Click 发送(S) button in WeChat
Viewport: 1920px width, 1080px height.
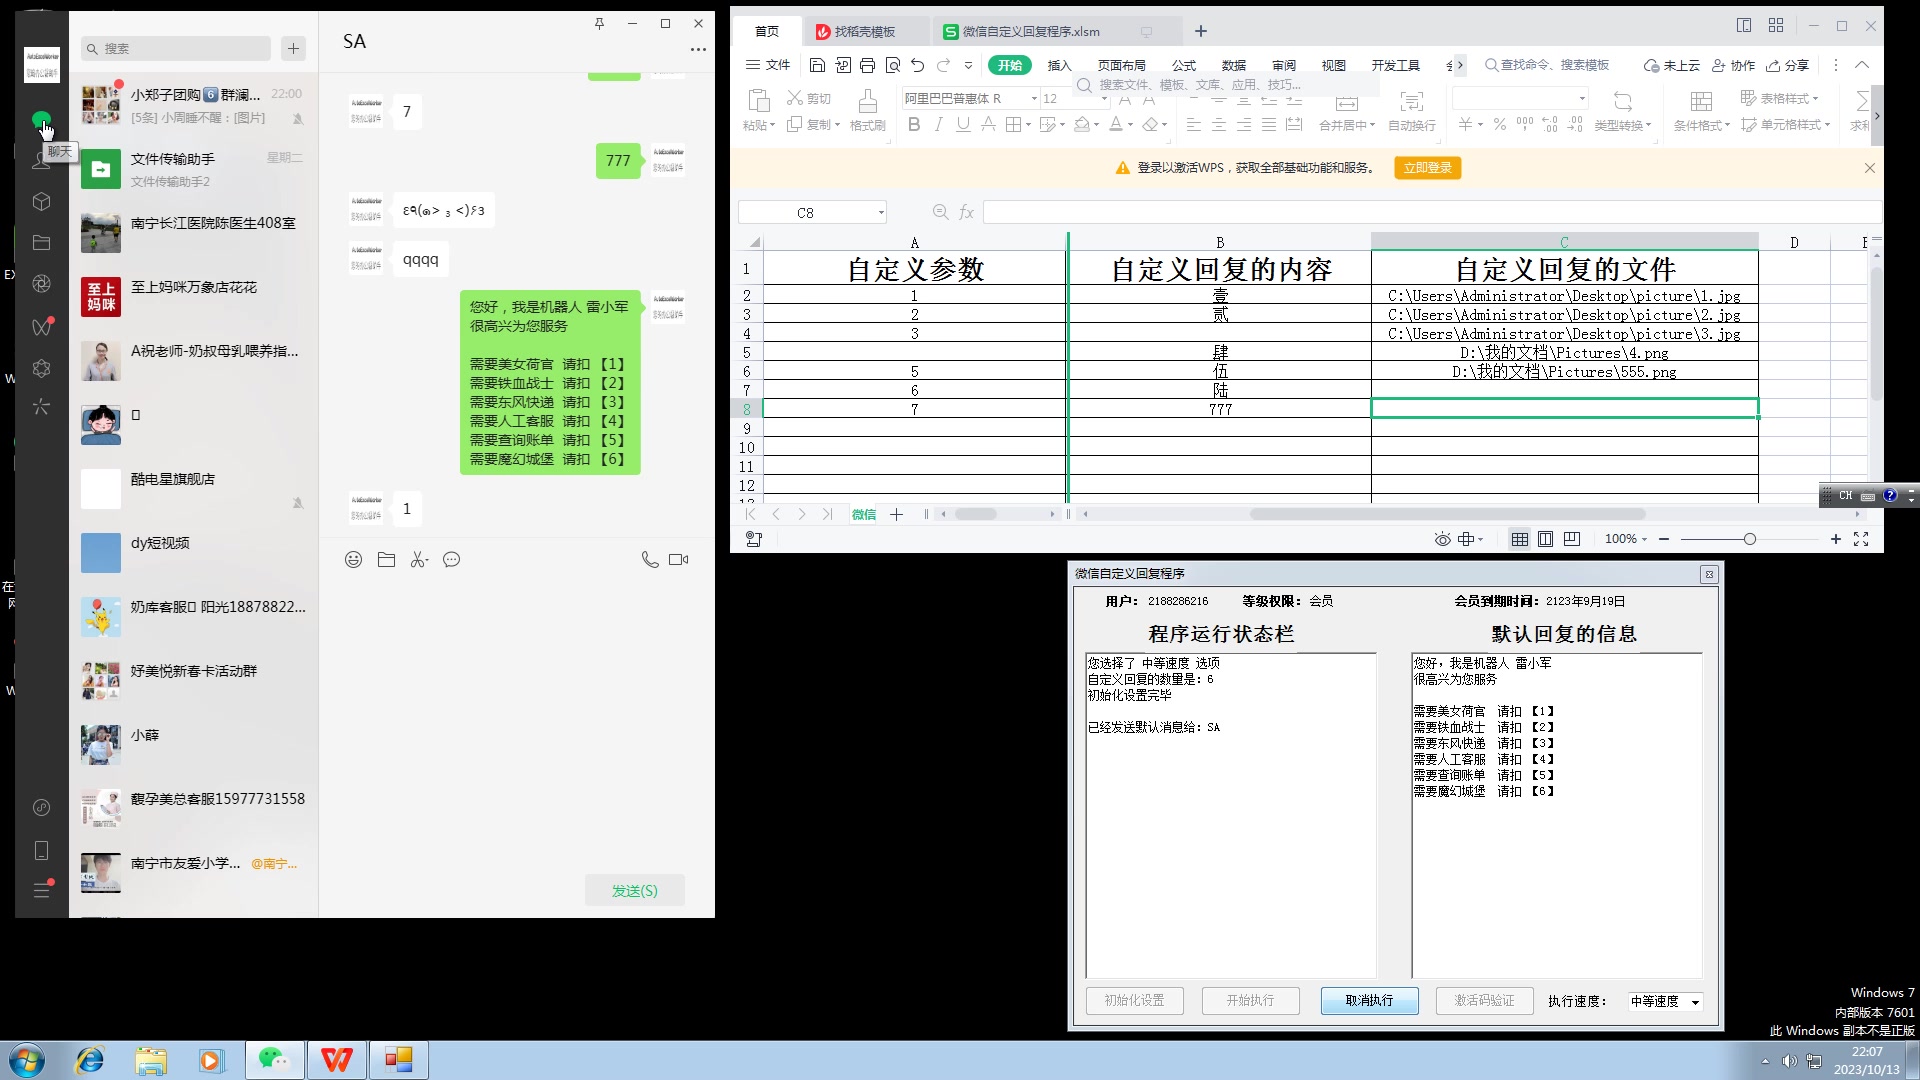pyautogui.click(x=635, y=890)
